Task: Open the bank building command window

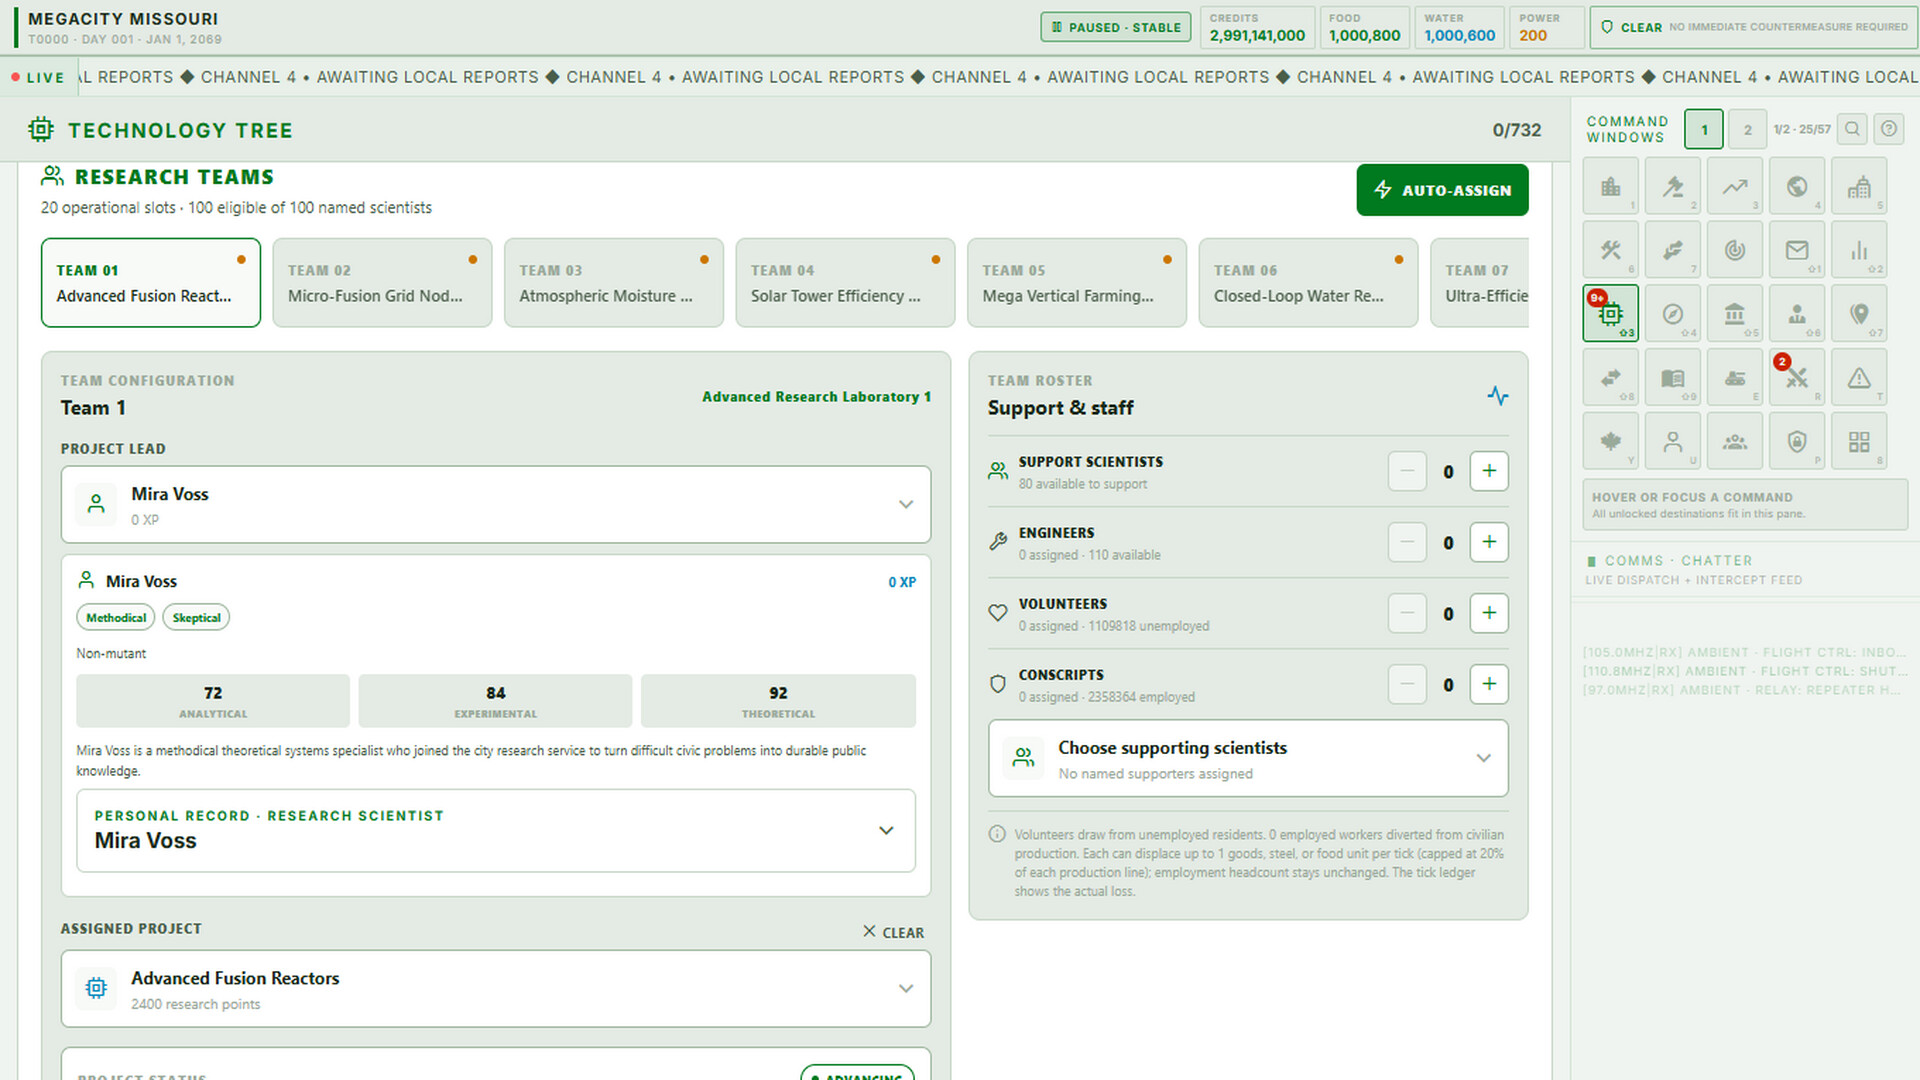Action: pyautogui.click(x=1735, y=314)
